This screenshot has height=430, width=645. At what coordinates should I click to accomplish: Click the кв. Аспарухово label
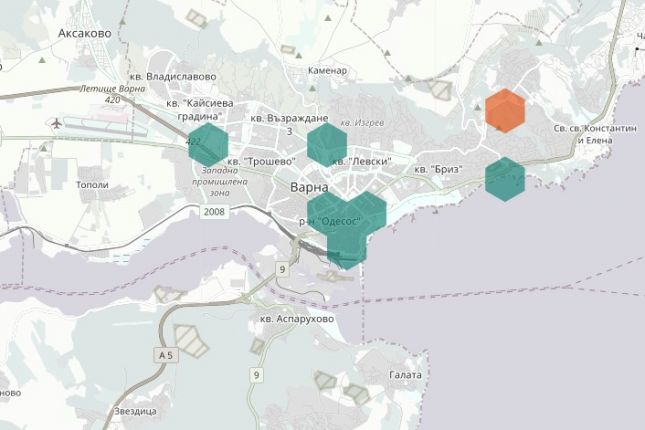pyautogui.click(x=296, y=319)
